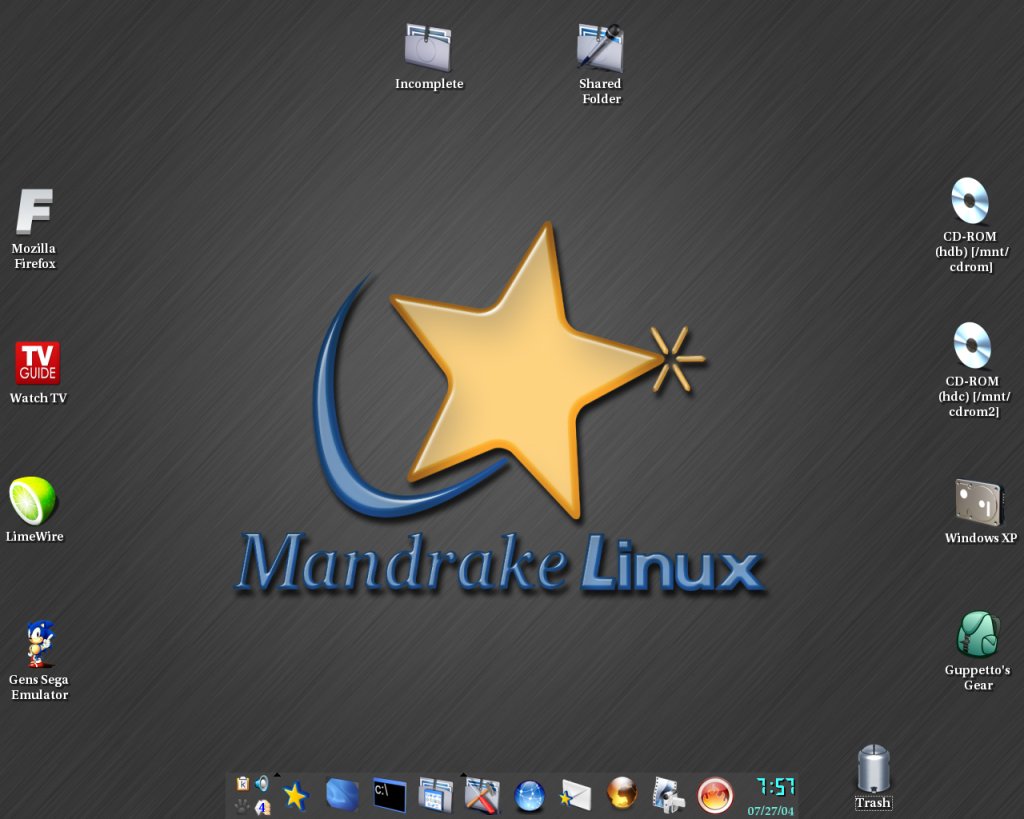
Task: Click the 07/27/04 date display
Action: (x=771, y=811)
